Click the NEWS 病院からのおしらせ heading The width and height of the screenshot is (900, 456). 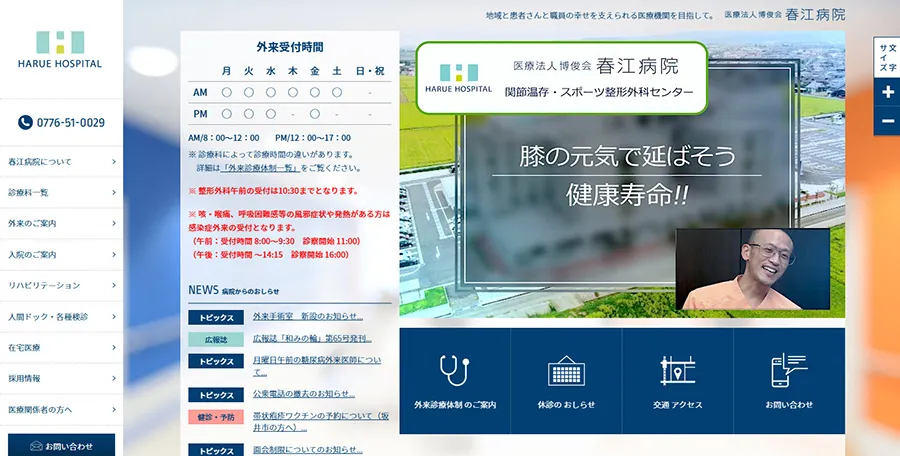(x=234, y=290)
